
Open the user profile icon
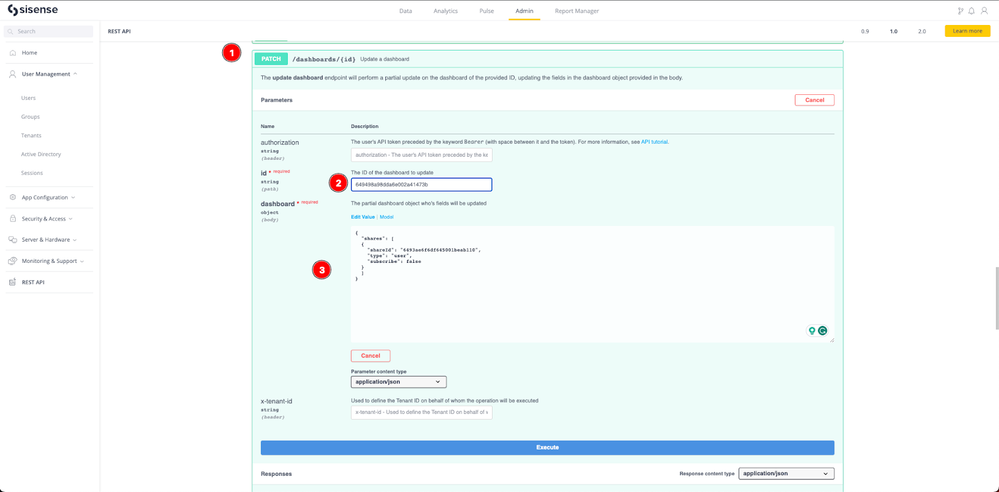tap(984, 11)
